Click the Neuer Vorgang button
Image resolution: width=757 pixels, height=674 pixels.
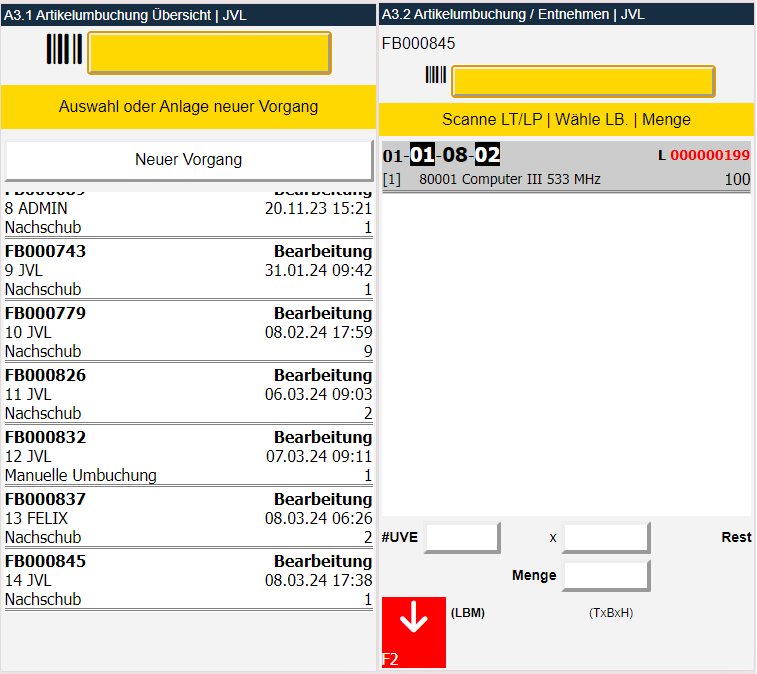click(188, 160)
